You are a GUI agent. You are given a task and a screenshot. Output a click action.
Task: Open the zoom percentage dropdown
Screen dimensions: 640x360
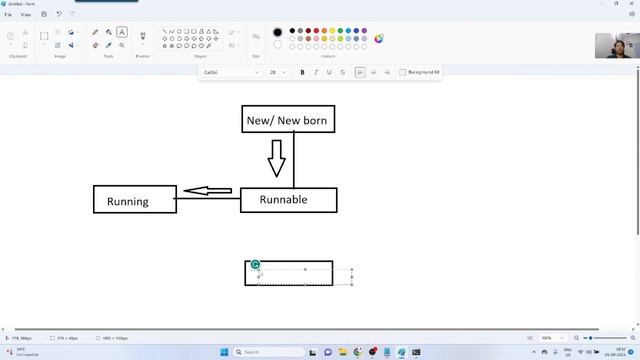552,338
